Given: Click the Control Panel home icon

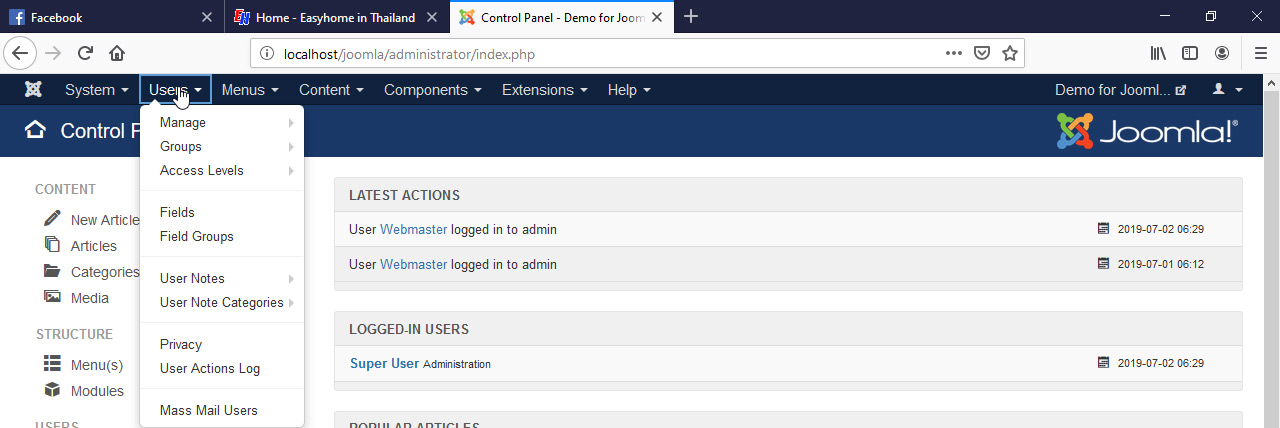Looking at the screenshot, I should 35,130.
